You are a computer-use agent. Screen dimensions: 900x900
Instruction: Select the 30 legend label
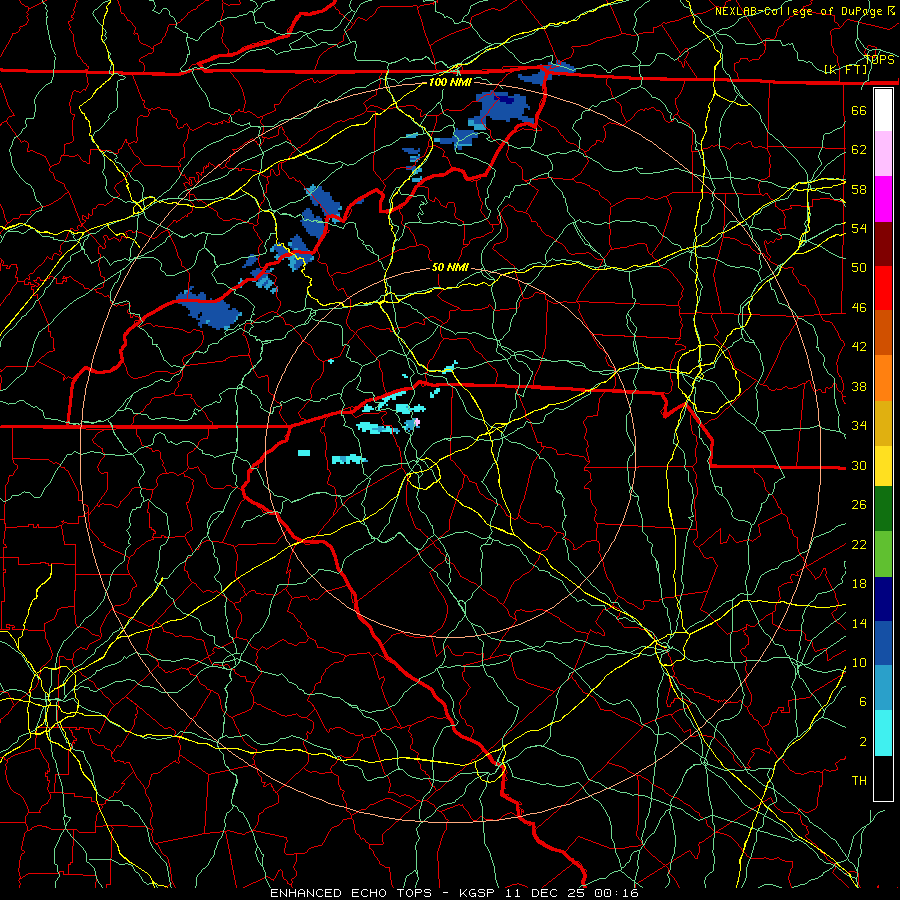point(859,465)
